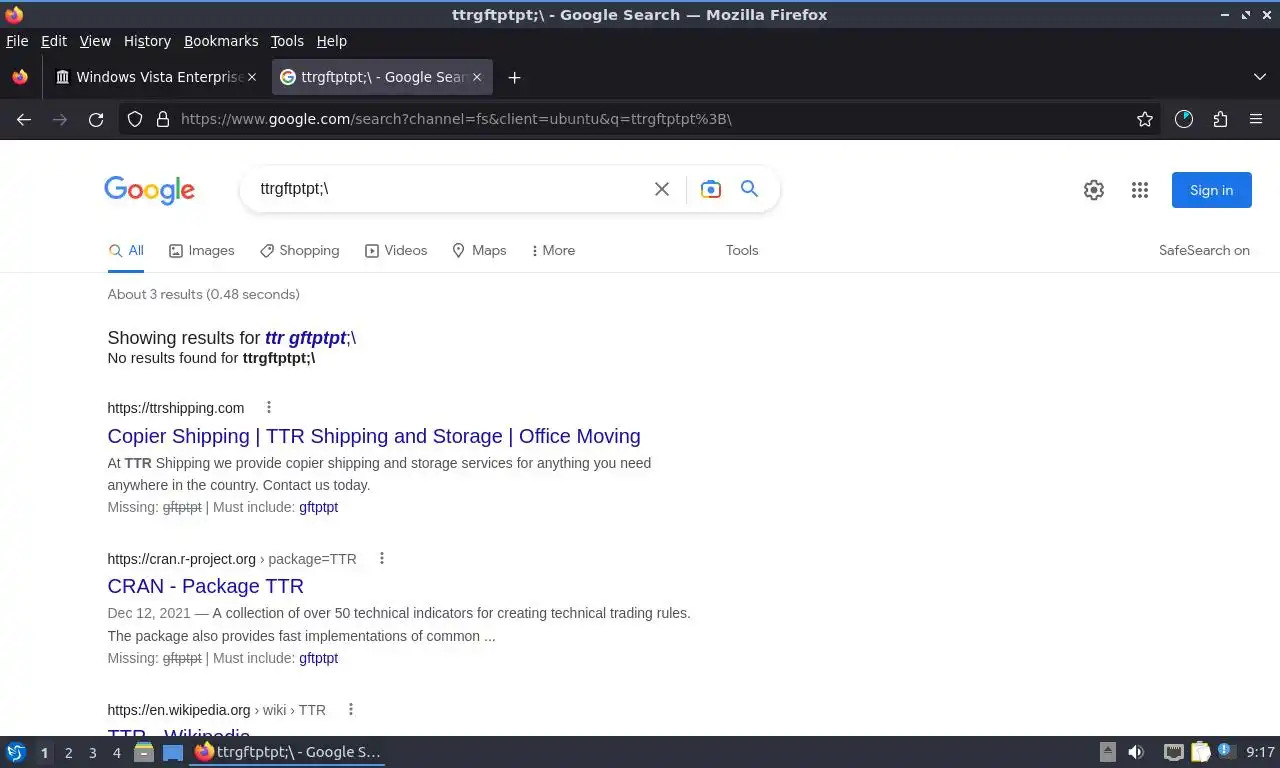1280x768 pixels.
Task: Require gftptpt under CRAN result
Action: pos(318,658)
